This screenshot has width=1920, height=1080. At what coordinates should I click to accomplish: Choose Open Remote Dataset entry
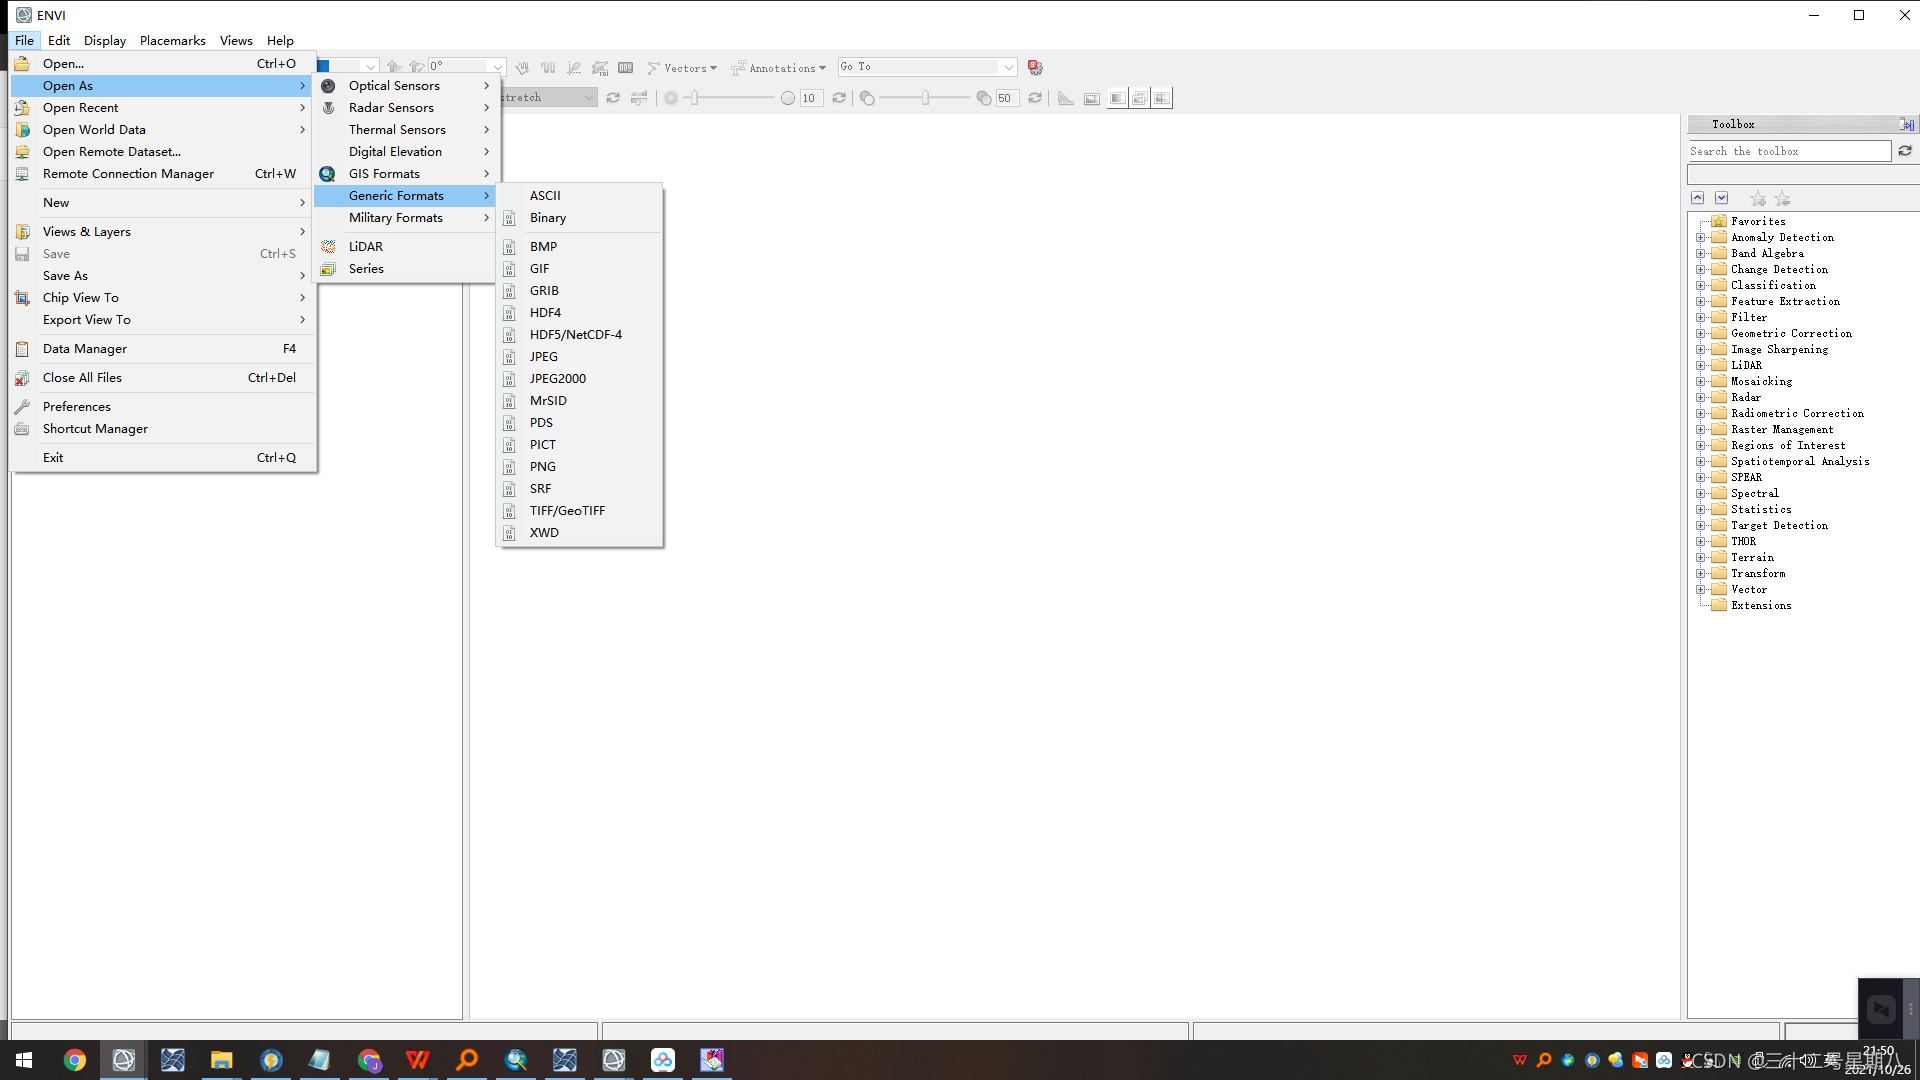click(163, 152)
